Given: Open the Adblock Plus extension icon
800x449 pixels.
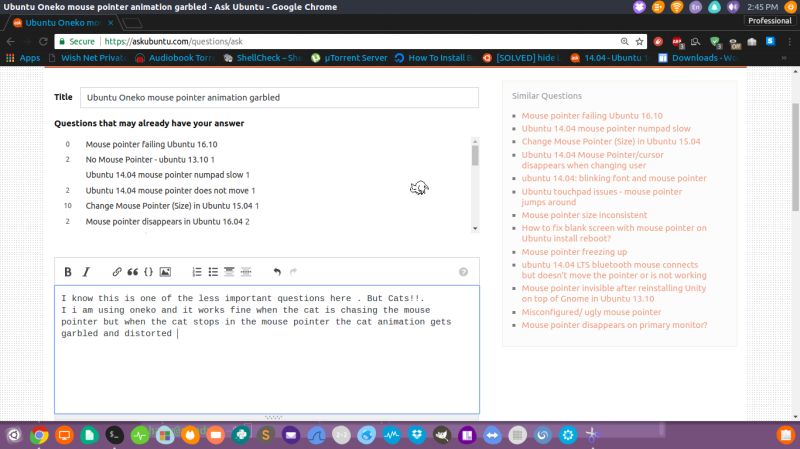Looking at the screenshot, I should 677,42.
